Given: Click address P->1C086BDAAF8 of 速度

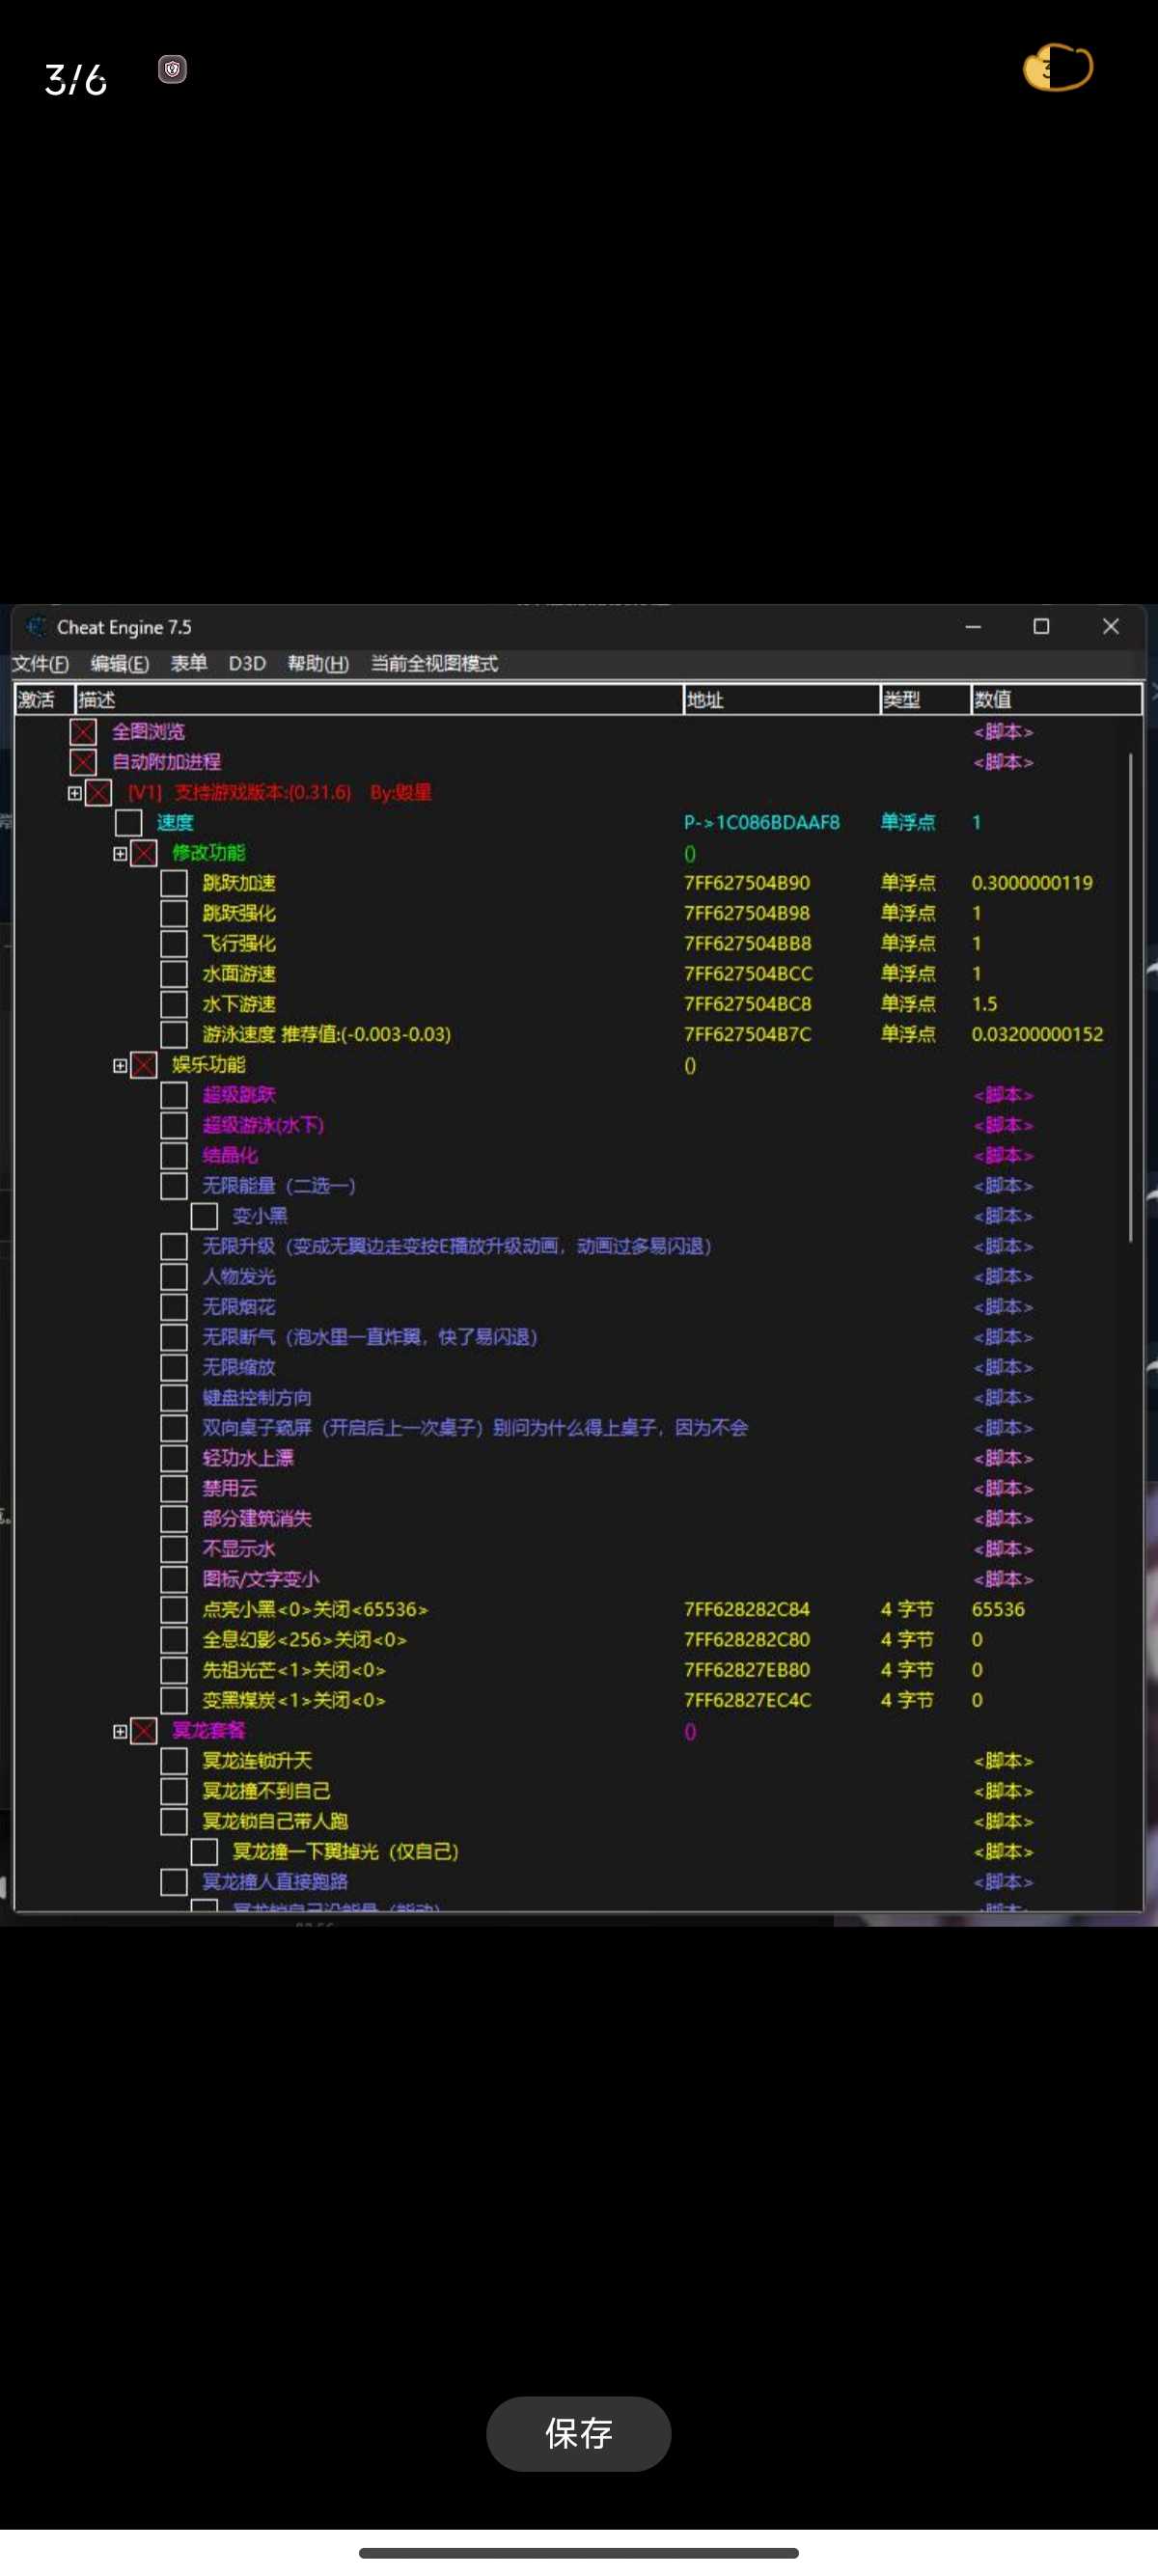Looking at the screenshot, I should pyautogui.click(x=762, y=823).
